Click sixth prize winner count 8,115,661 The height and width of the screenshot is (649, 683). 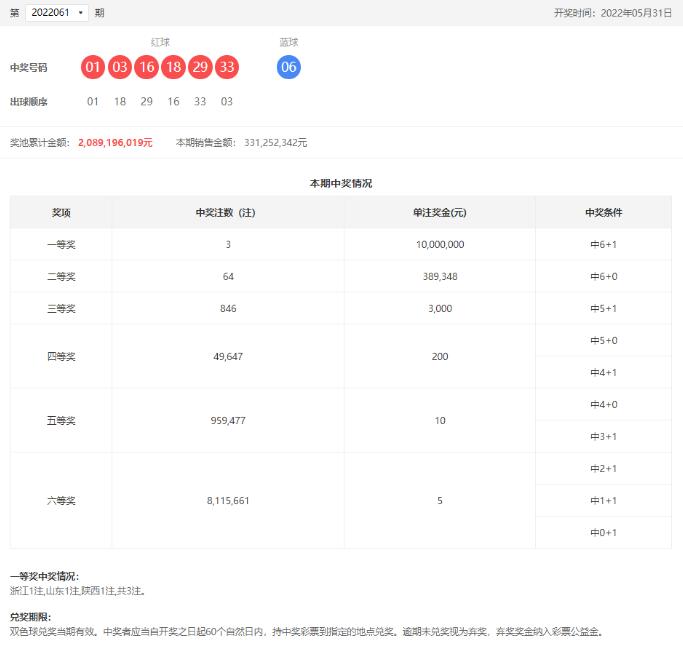[228, 501]
